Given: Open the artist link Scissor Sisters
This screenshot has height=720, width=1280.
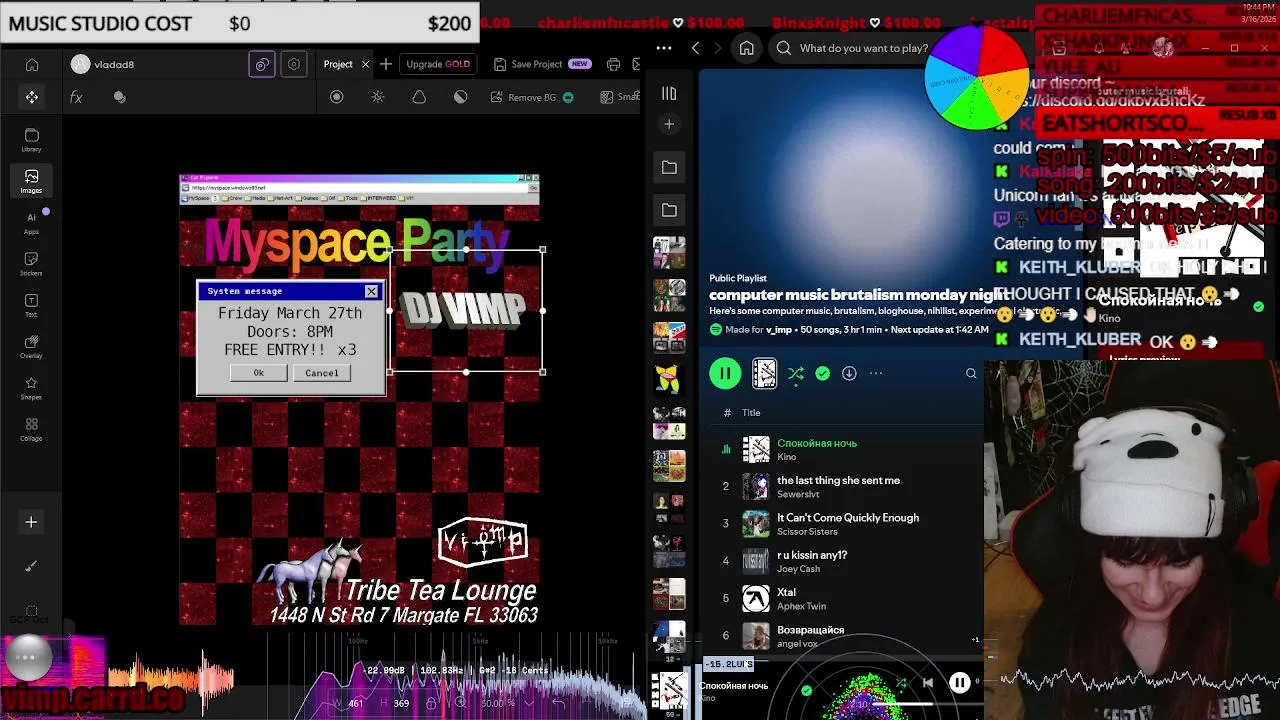Looking at the screenshot, I should 807,531.
